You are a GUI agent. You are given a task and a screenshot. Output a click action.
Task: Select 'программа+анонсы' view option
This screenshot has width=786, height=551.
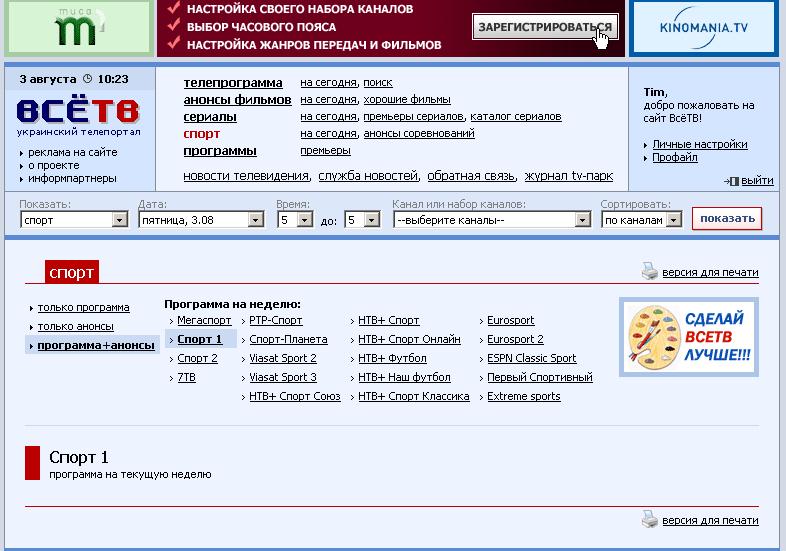click(96, 345)
